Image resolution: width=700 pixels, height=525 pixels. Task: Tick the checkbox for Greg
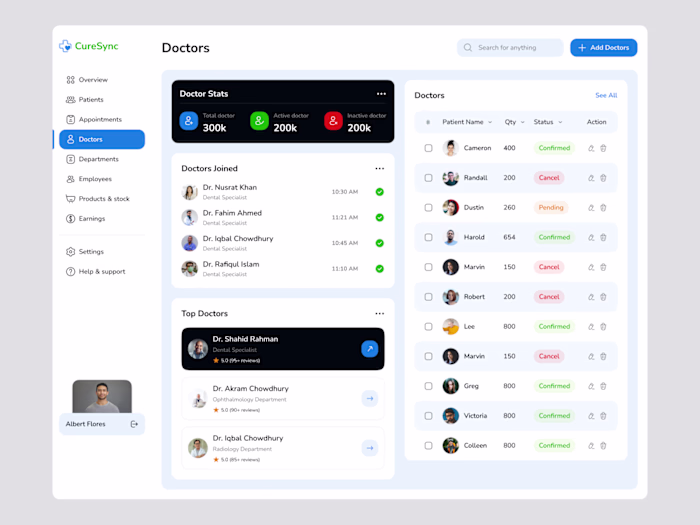click(x=428, y=386)
